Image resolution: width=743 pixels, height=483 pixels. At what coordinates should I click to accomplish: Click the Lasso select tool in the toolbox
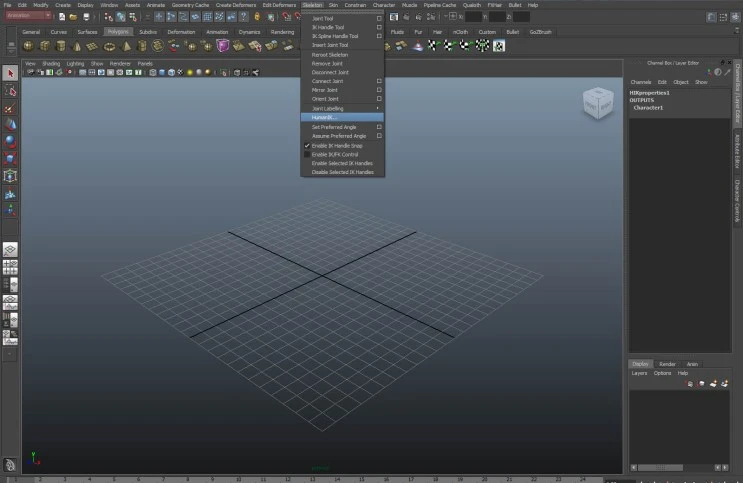[10, 91]
